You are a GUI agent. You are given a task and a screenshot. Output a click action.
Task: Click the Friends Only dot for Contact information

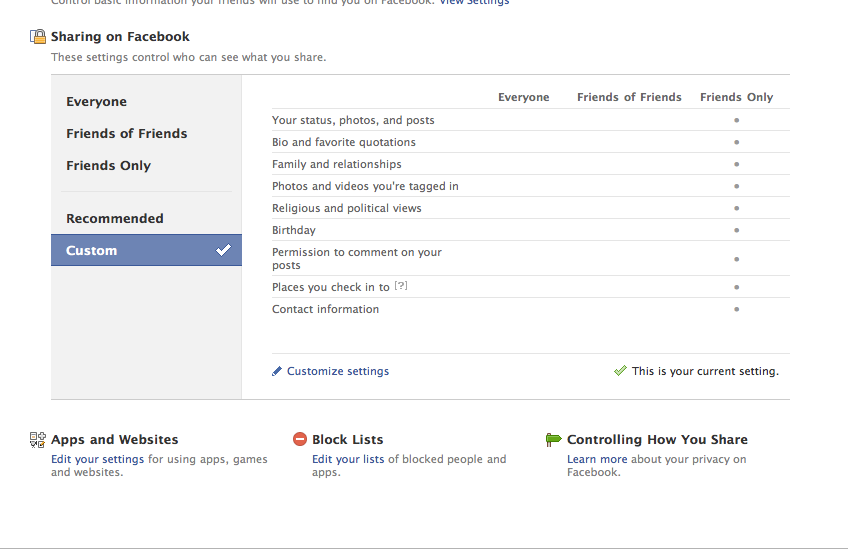737,309
